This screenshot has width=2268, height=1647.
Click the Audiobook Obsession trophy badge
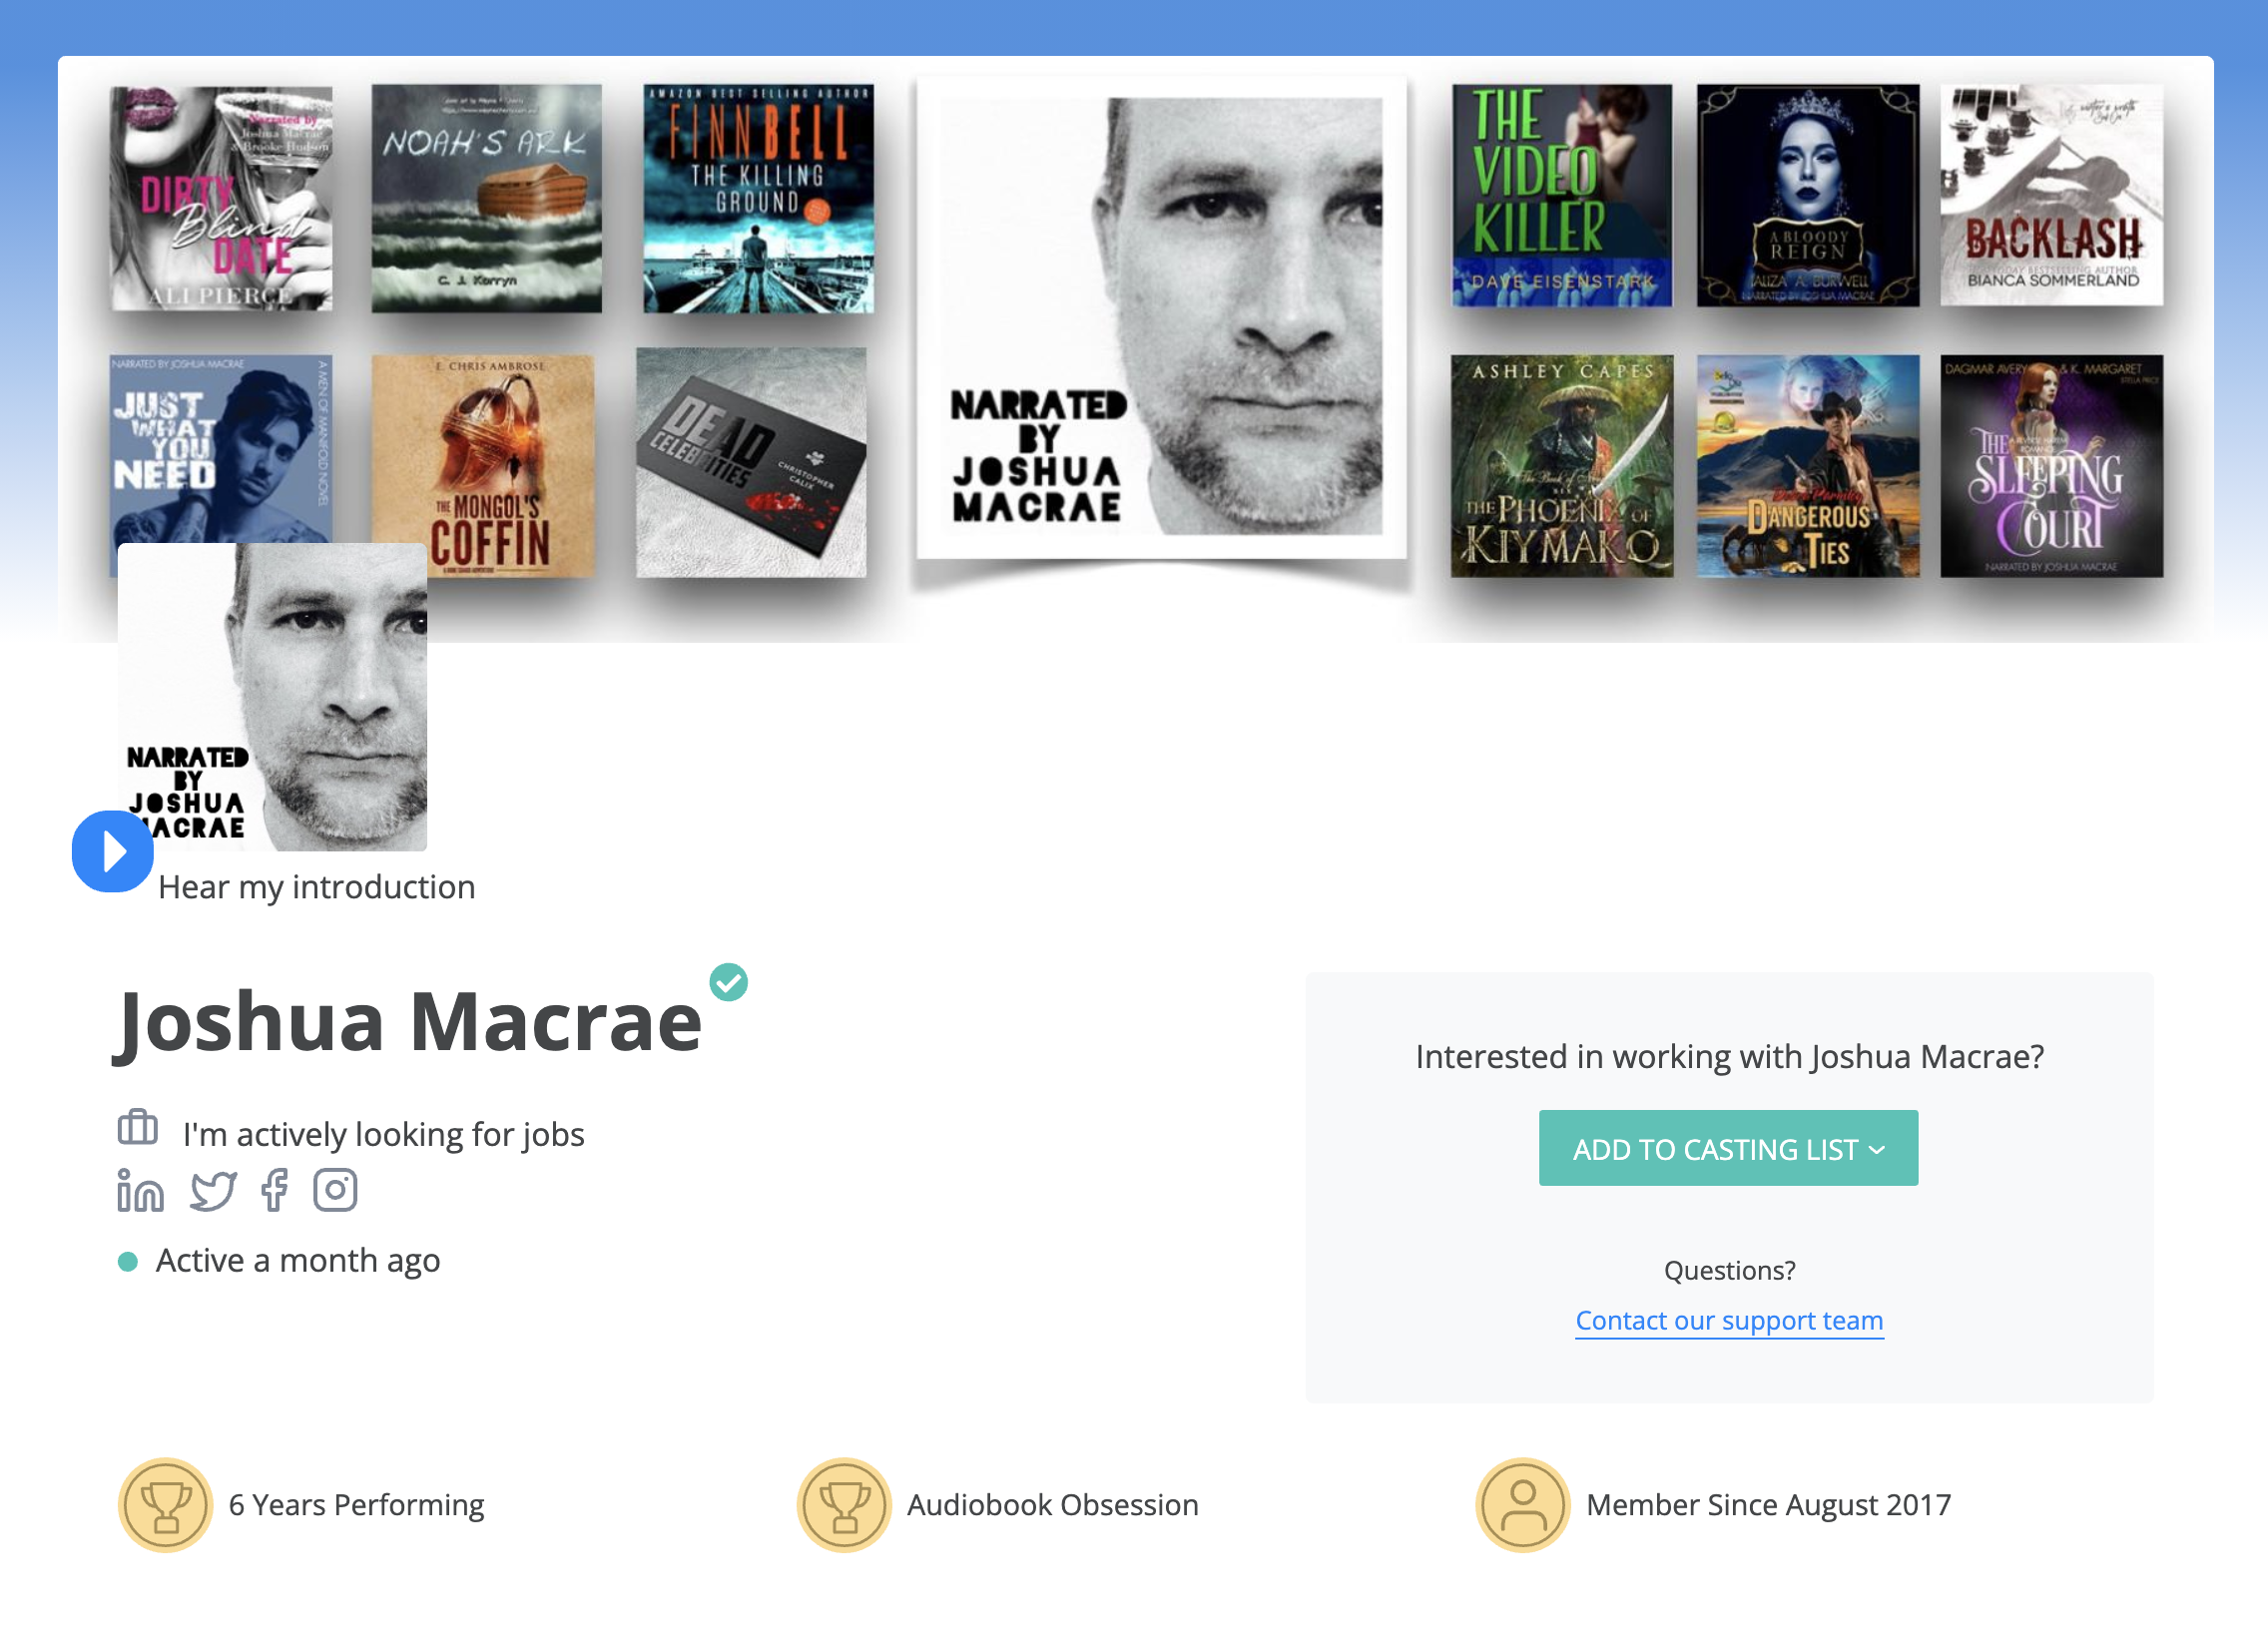[x=844, y=1505]
